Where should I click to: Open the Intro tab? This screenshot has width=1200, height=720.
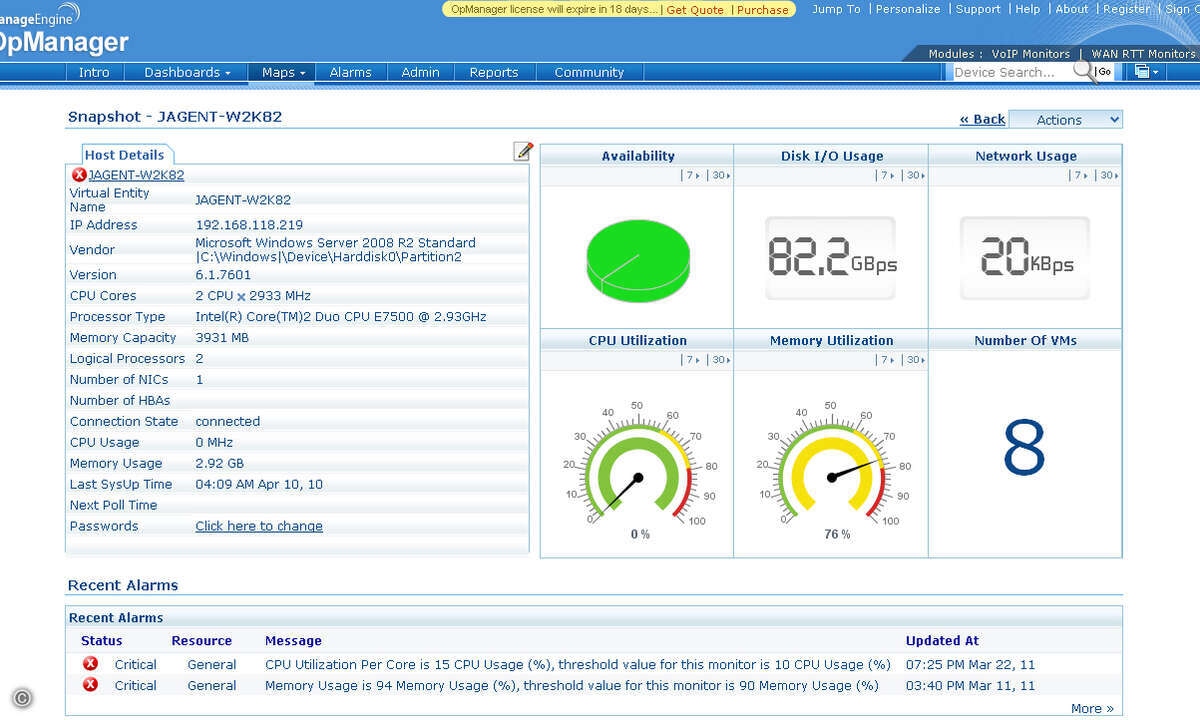pyautogui.click(x=94, y=72)
